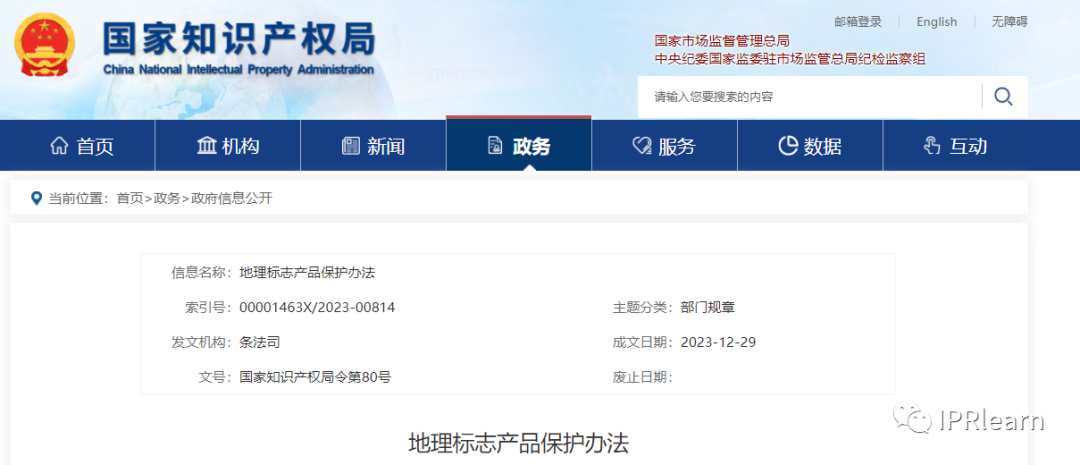This screenshot has width=1080, height=465.
Task: Open the 数据 navigation tab
Action: click(x=810, y=146)
